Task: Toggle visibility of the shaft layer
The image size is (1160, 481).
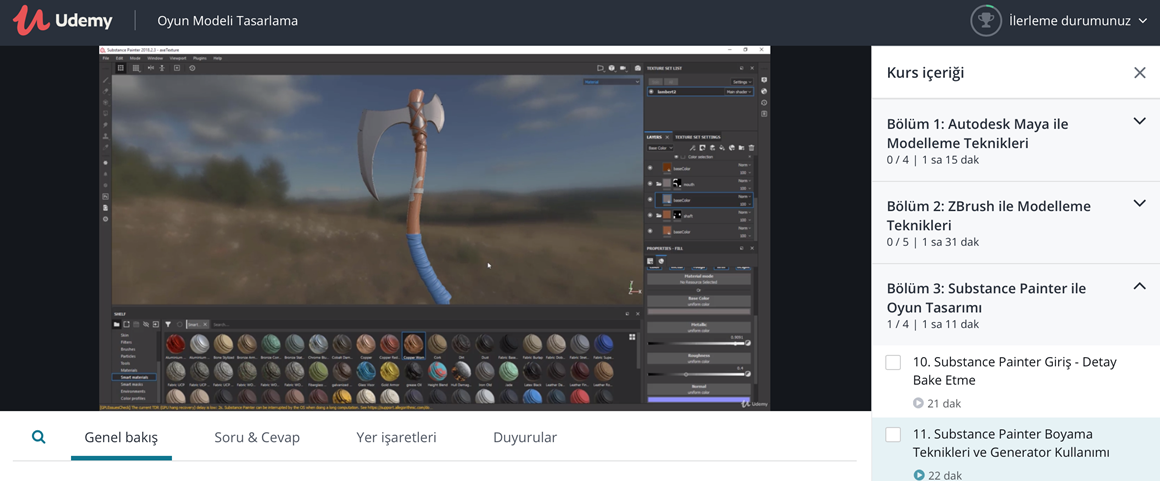Action: tap(650, 215)
